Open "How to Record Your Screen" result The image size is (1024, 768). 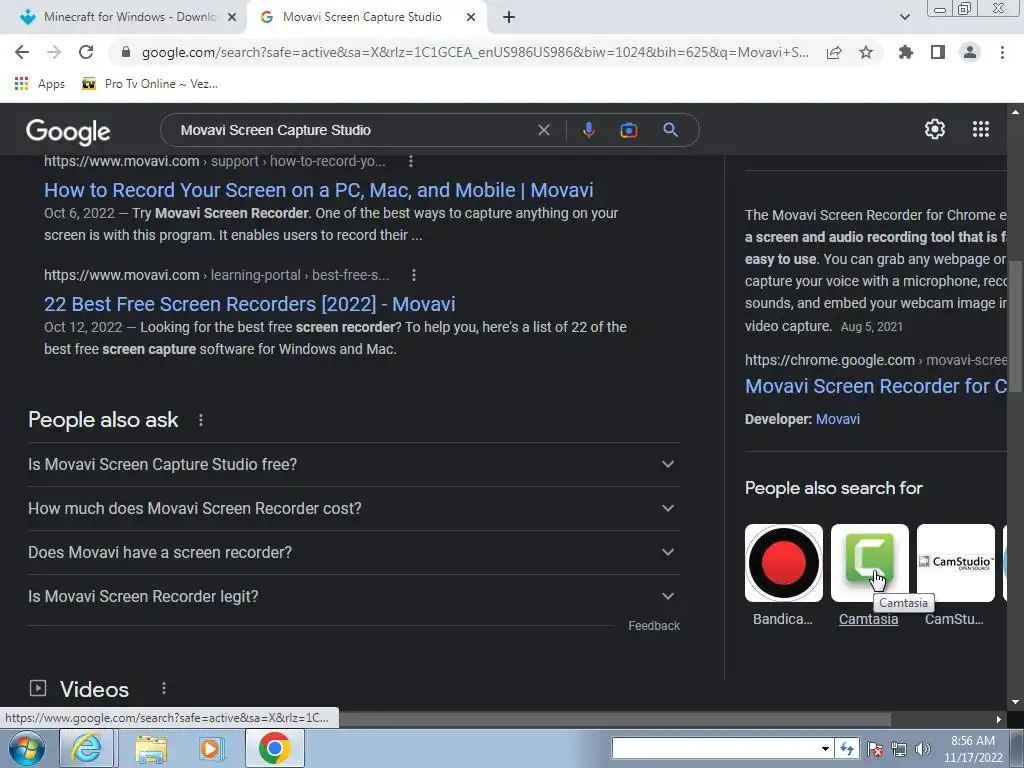click(x=319, y=190)
